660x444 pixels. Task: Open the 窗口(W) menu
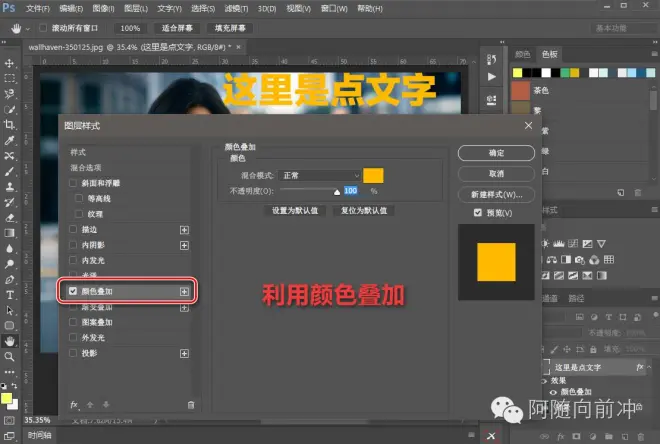(x=334, y=8)
